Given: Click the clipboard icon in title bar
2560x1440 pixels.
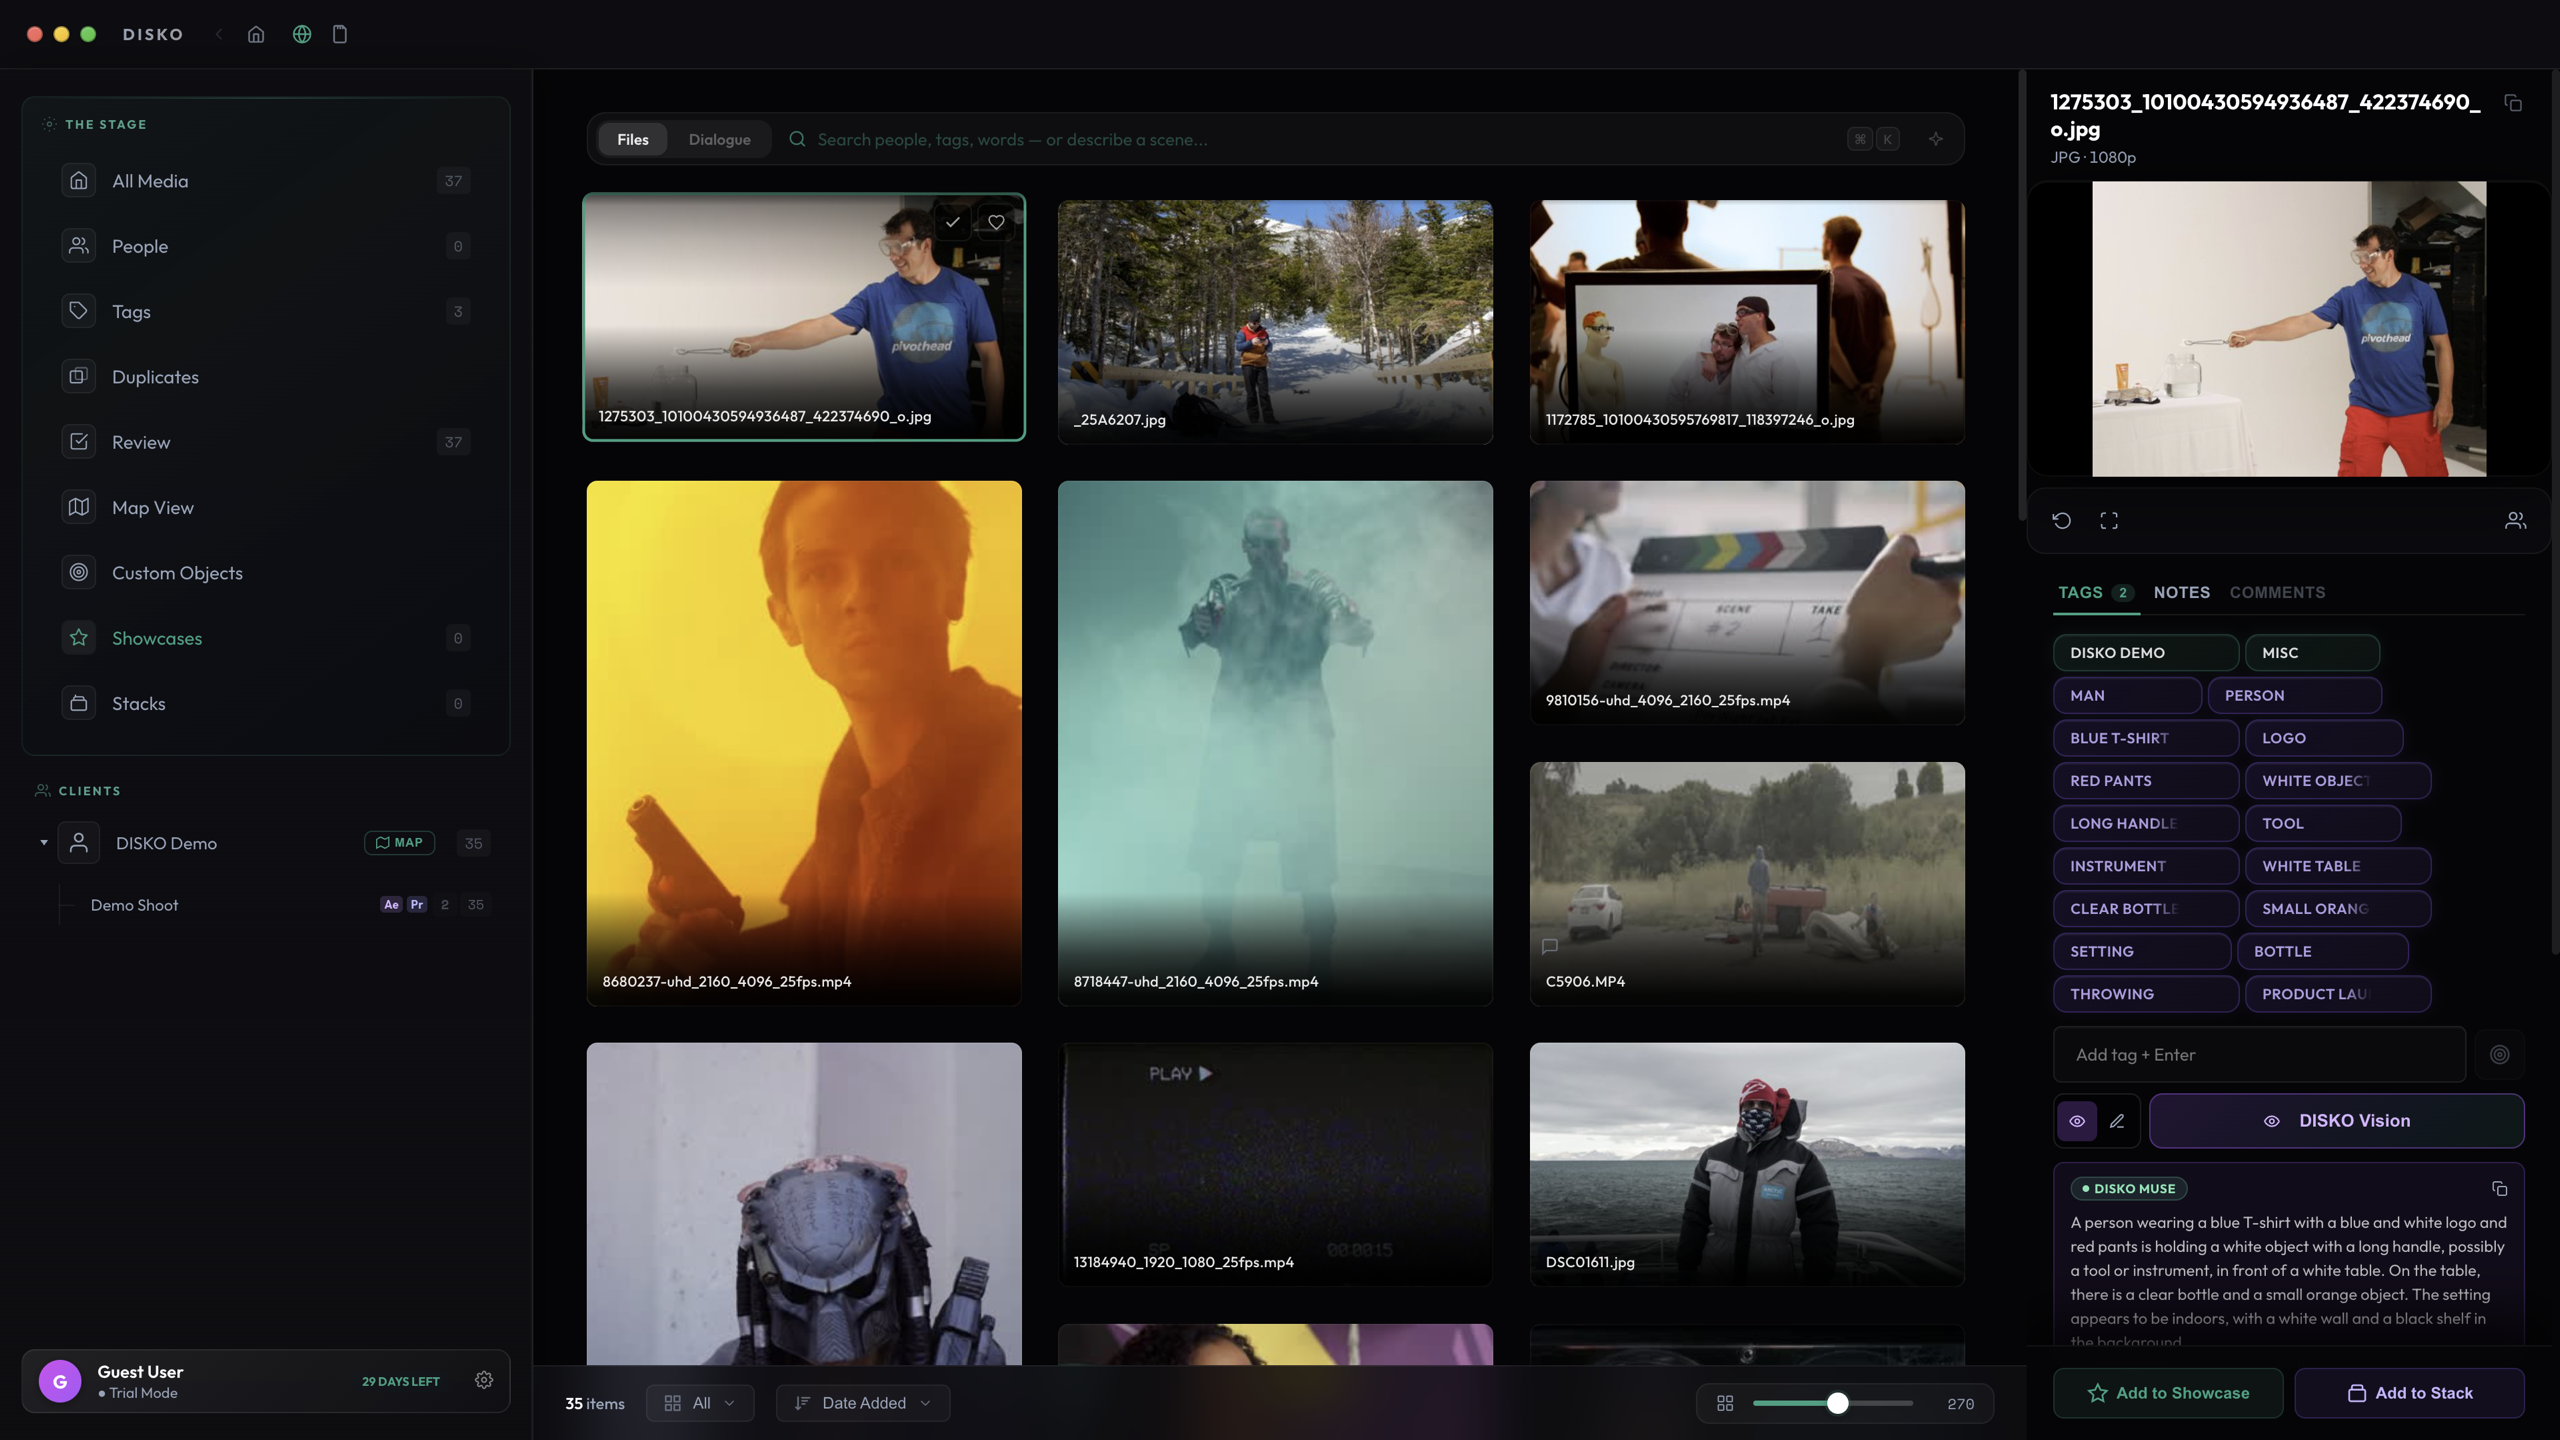Looking at the screenshot, I should tap(340, 34).
